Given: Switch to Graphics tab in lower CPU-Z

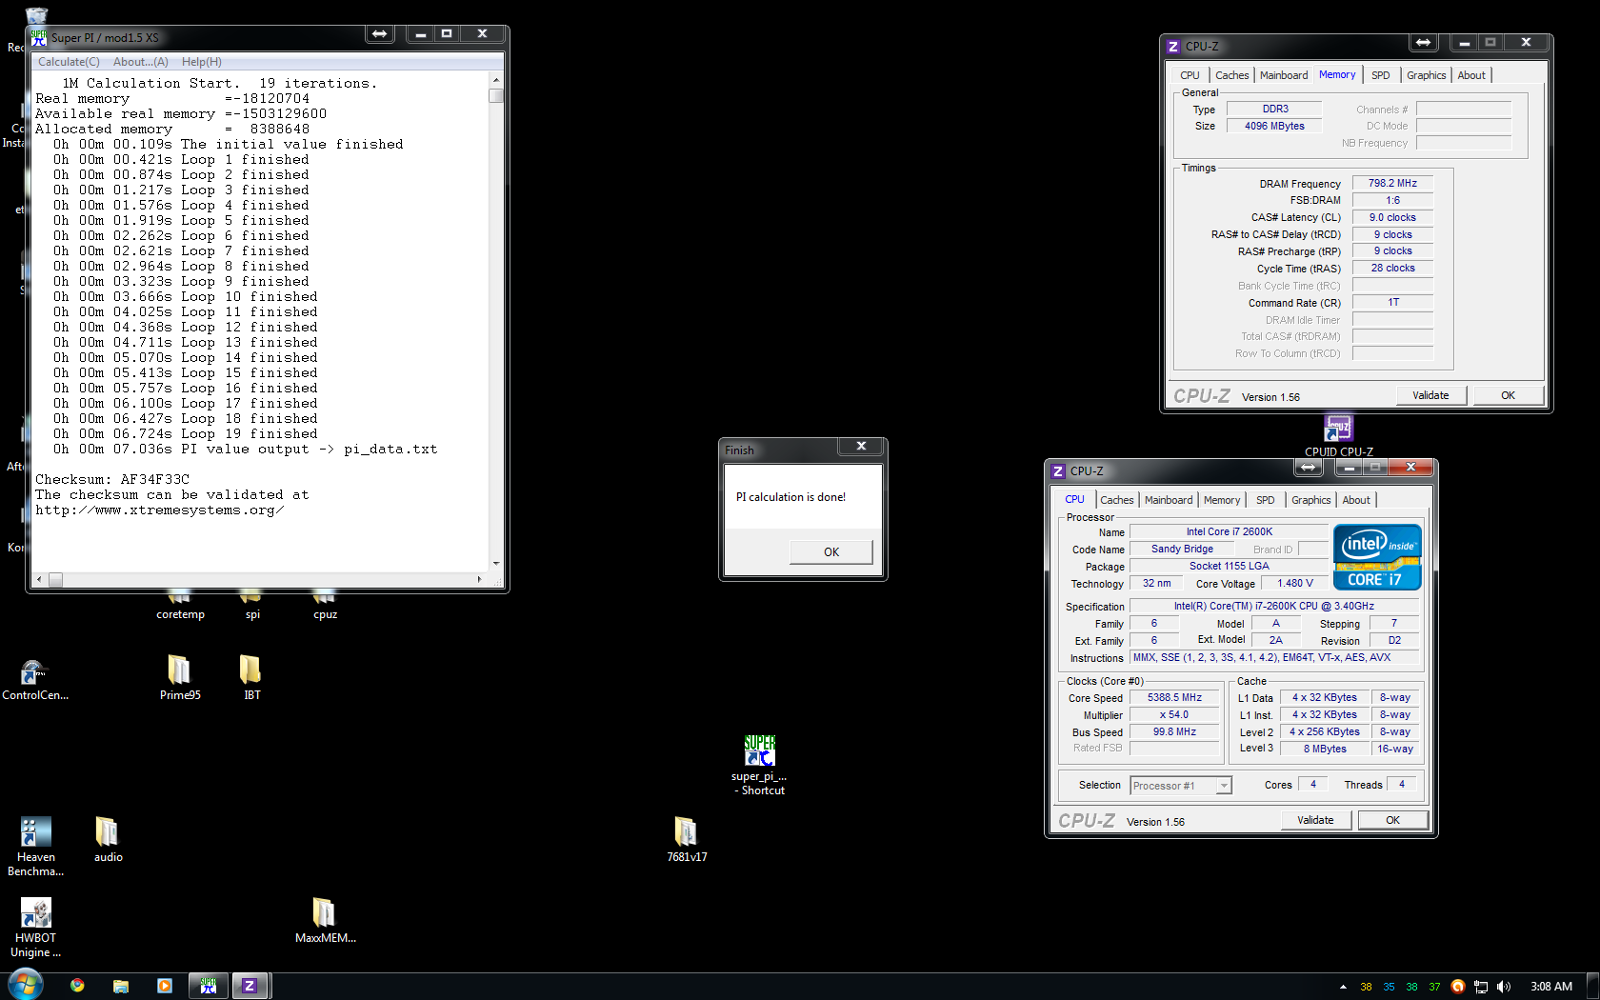Looking at the screenshot, I should click(x=1311, y=500).
